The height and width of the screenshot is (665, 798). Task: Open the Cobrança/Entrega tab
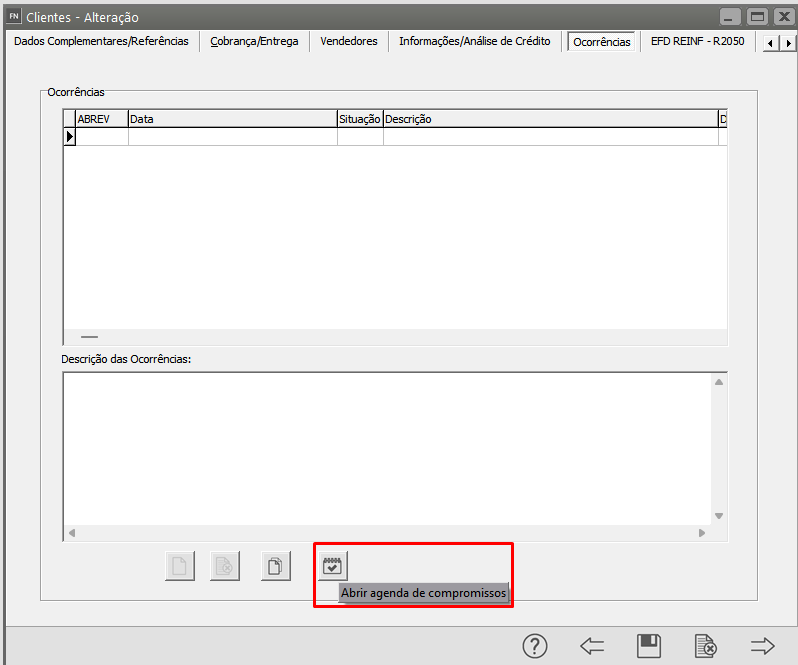(x=254, y=42)
